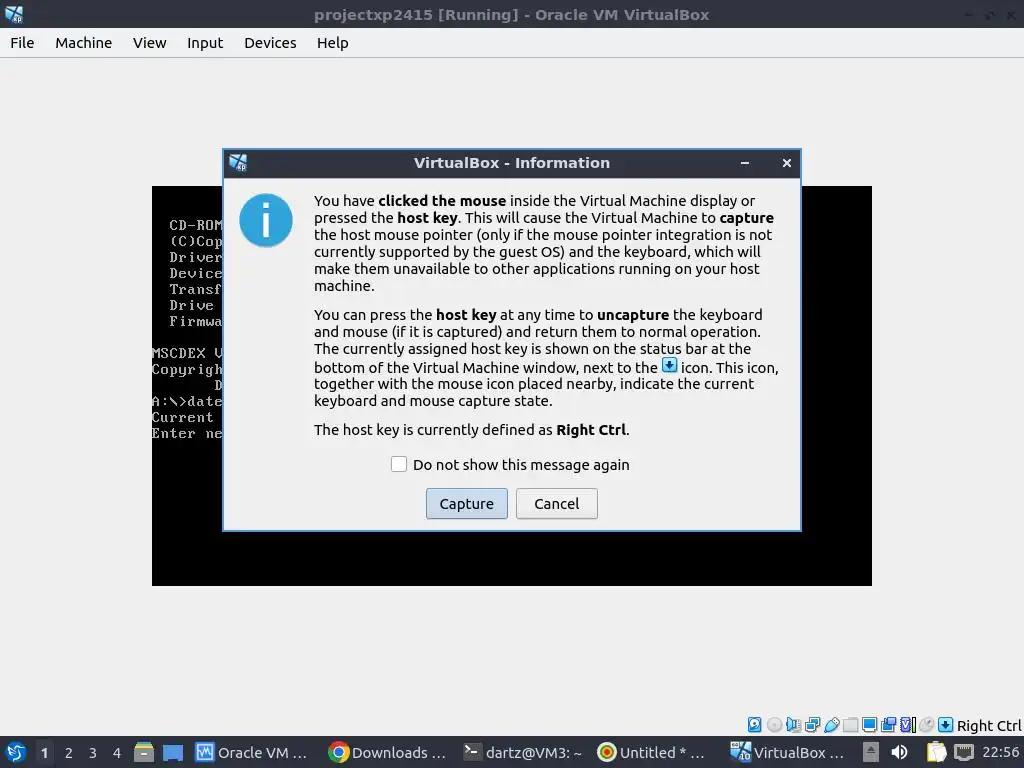The width and height of the screenshot is (1024, 768).
Task: Switch to Chrome Downloads taskbar window
Action: coord(387,752)
